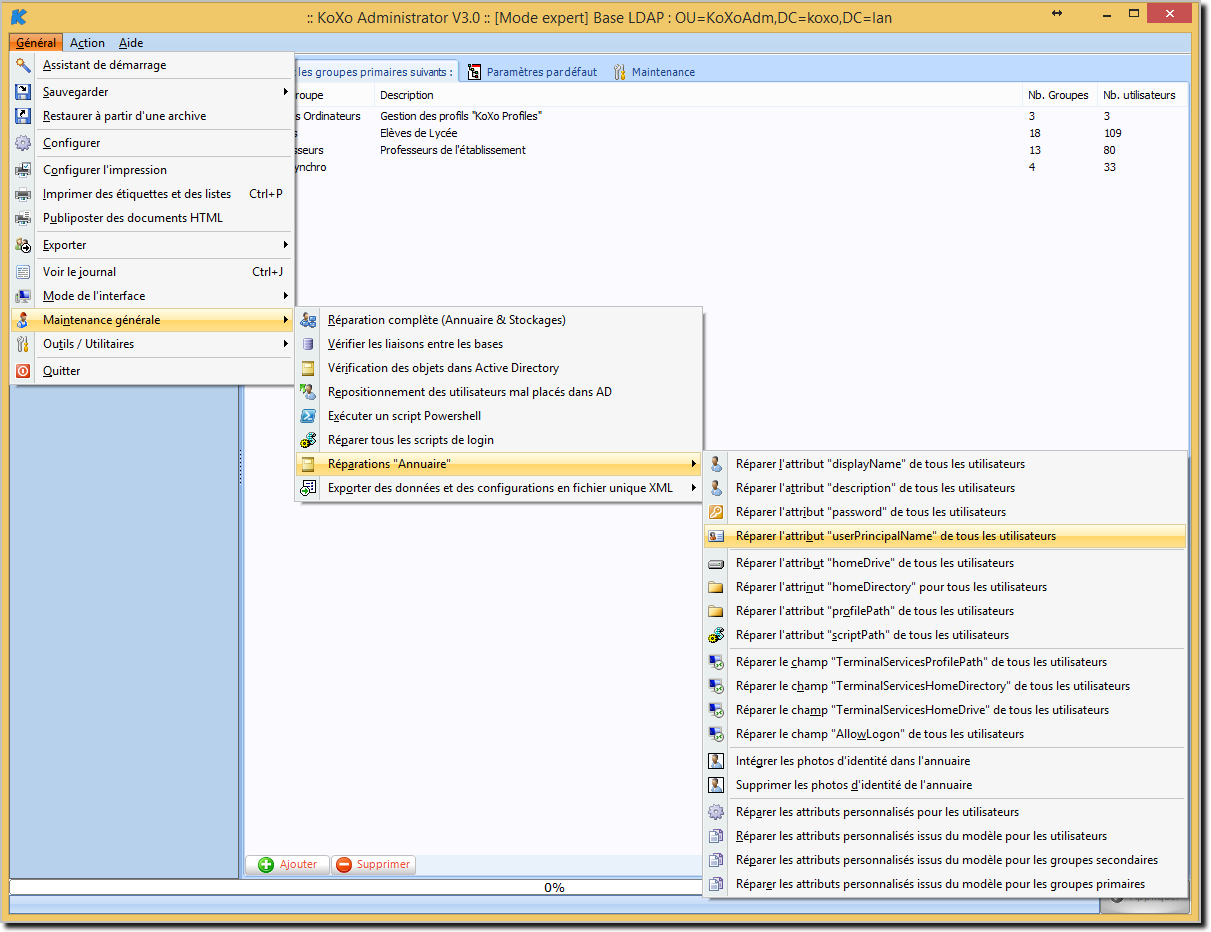This screenshot has width=1211, height=932.
Task: Click the restore icon beside Restaurer à partir d'une archive
Action: (x=23, y=116)
